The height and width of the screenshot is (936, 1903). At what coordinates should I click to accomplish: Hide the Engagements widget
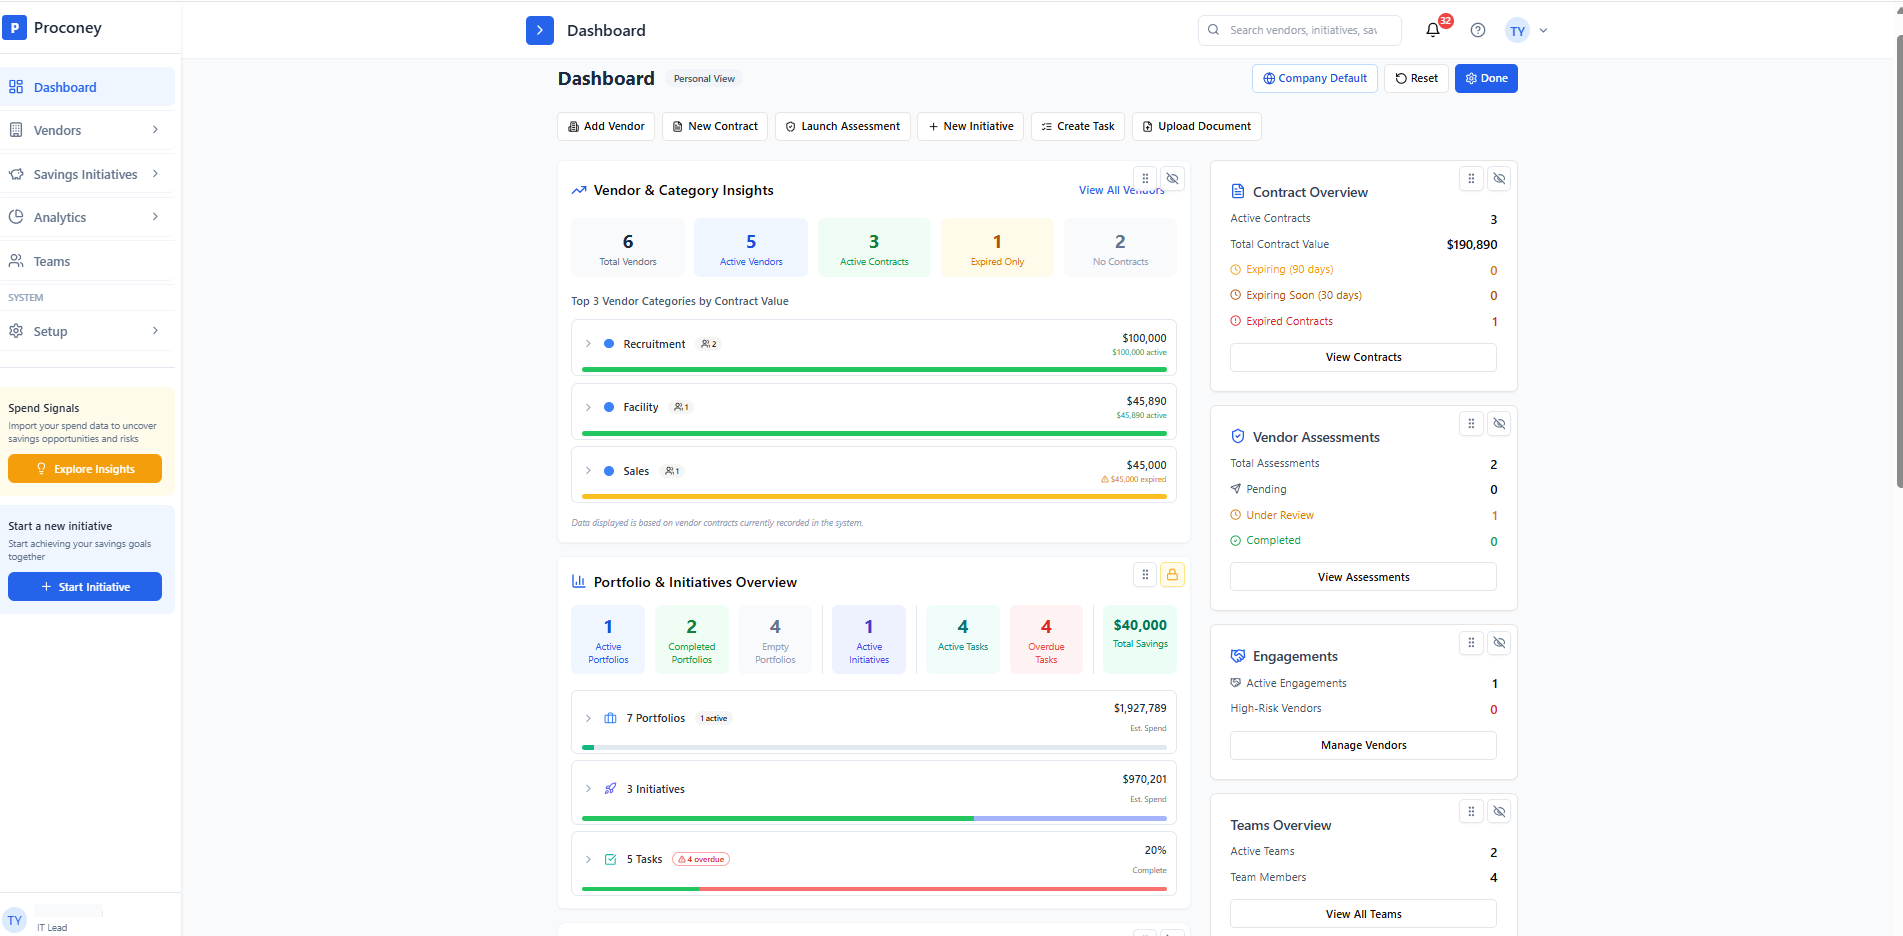(1499, 643)
